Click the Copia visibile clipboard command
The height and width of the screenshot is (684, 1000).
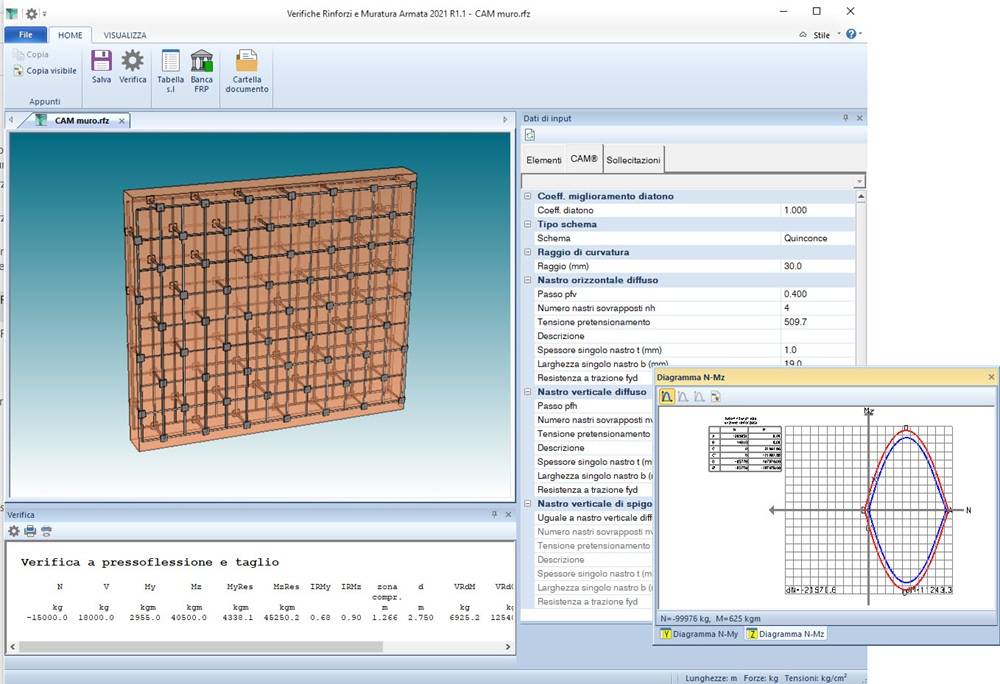(45, 71)
